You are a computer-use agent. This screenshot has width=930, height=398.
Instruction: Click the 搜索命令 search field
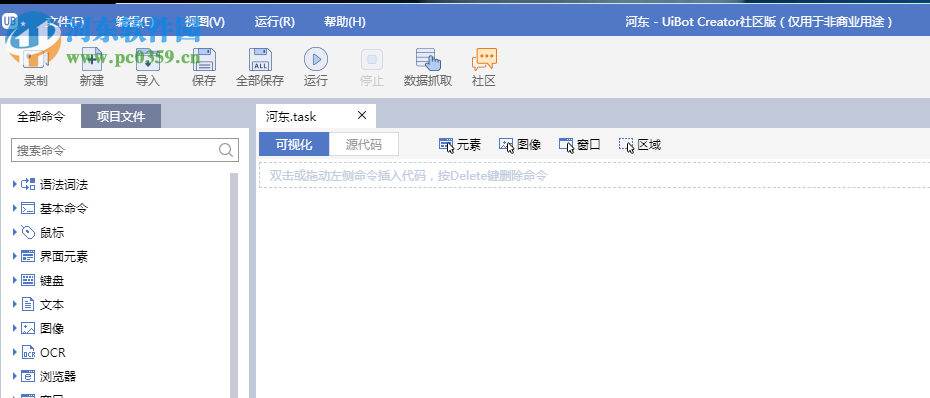[125, 150]
